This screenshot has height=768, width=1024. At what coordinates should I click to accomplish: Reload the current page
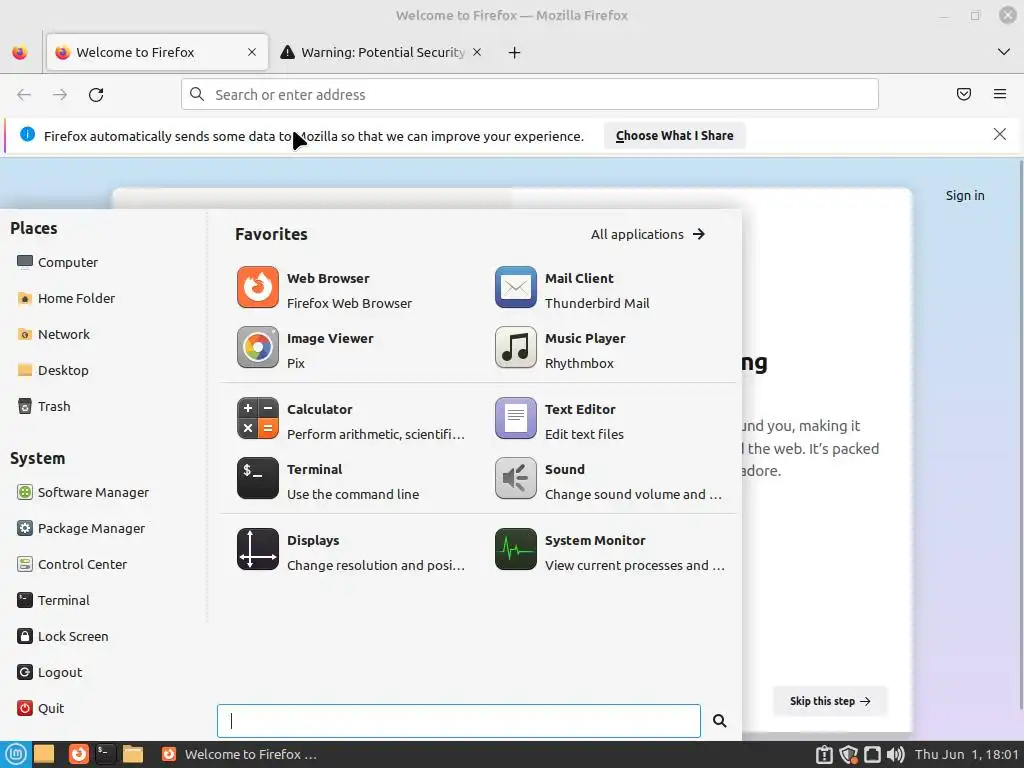96,95
